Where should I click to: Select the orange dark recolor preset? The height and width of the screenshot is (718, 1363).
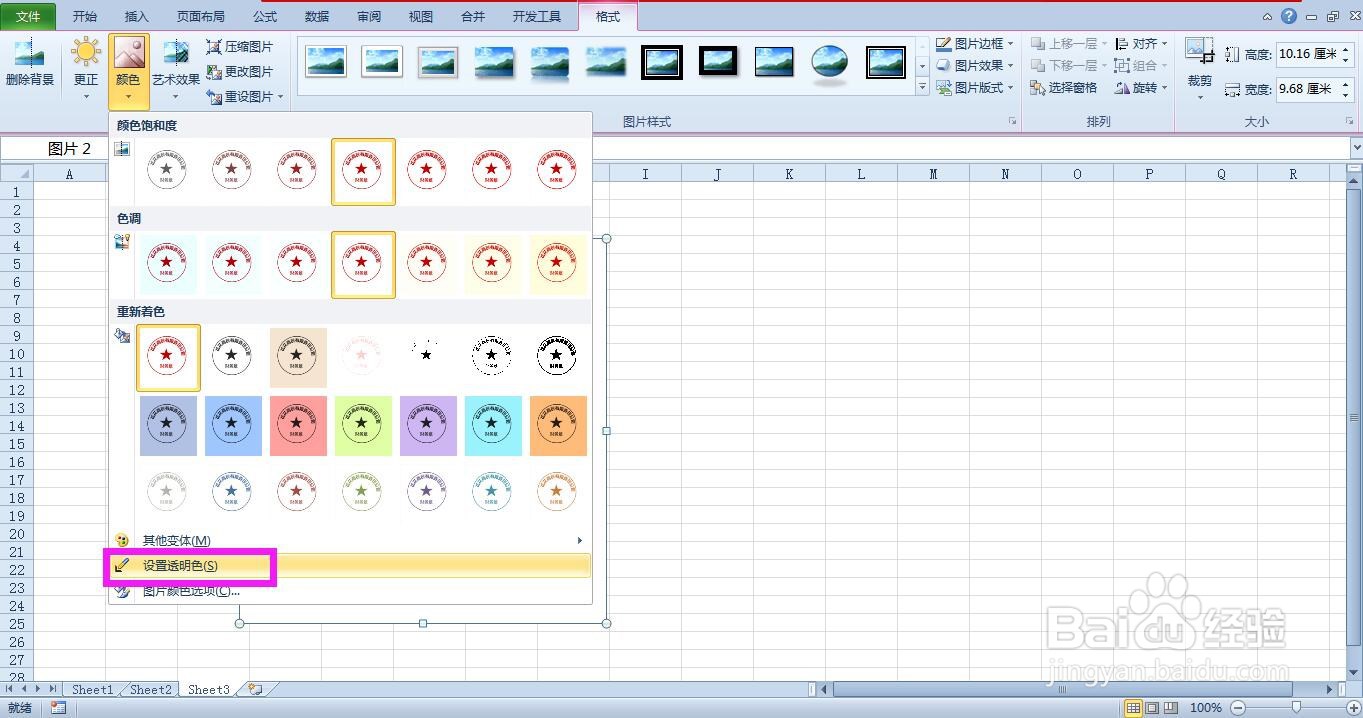click(557, 425)
